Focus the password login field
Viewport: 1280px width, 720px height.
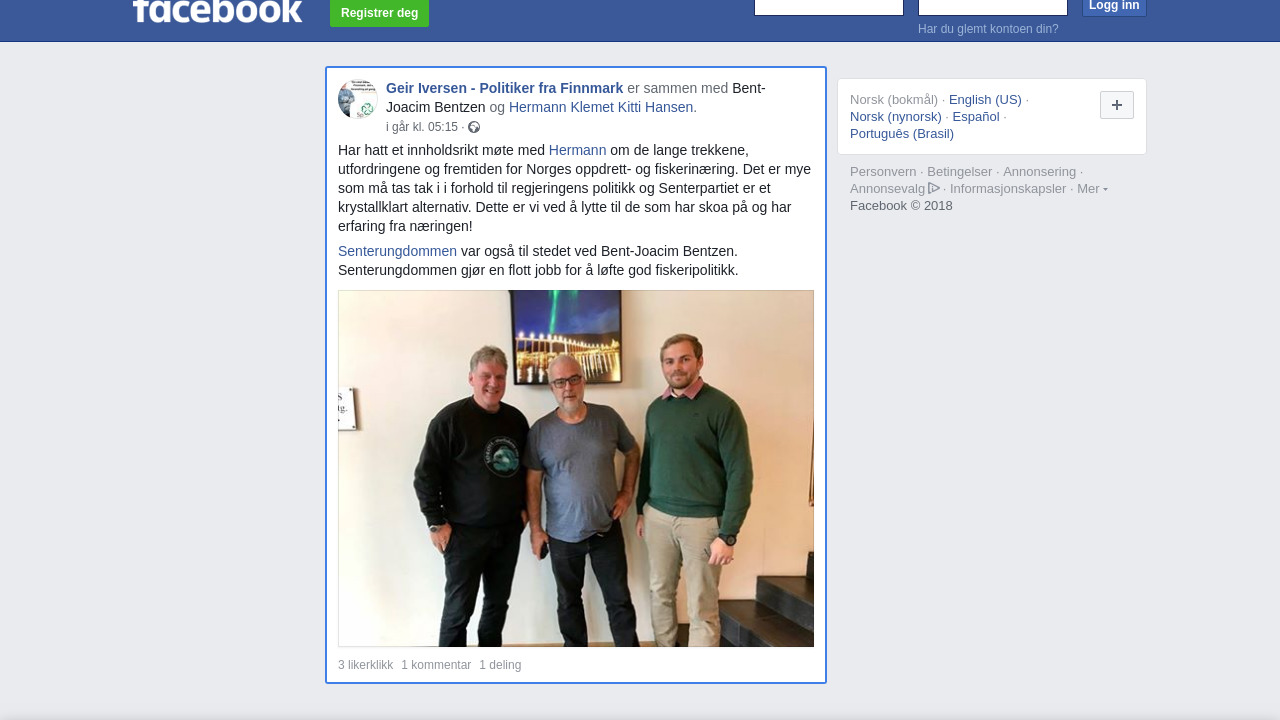pyautogui.click(x=993, y=7)
